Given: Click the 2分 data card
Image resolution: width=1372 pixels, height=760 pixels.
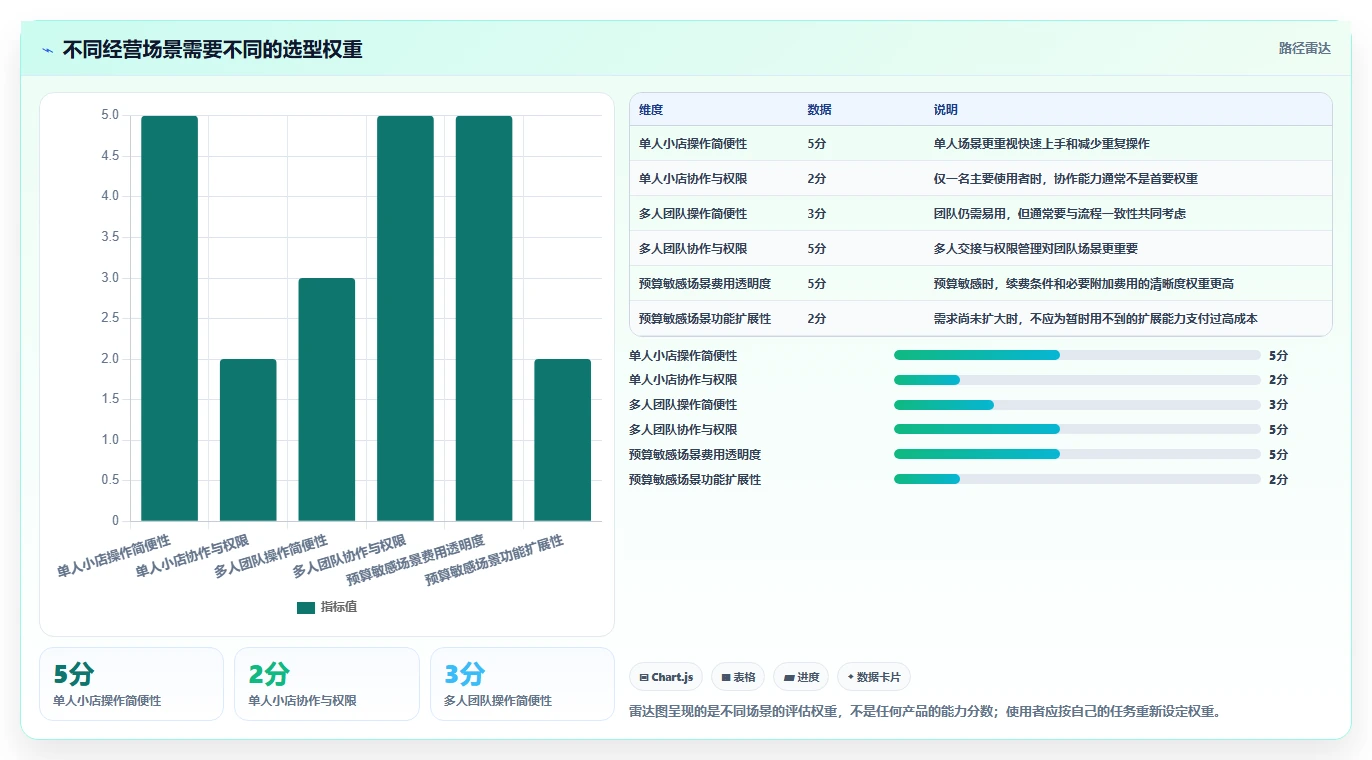Looking at the screenshot, I should tap(327, 684).
